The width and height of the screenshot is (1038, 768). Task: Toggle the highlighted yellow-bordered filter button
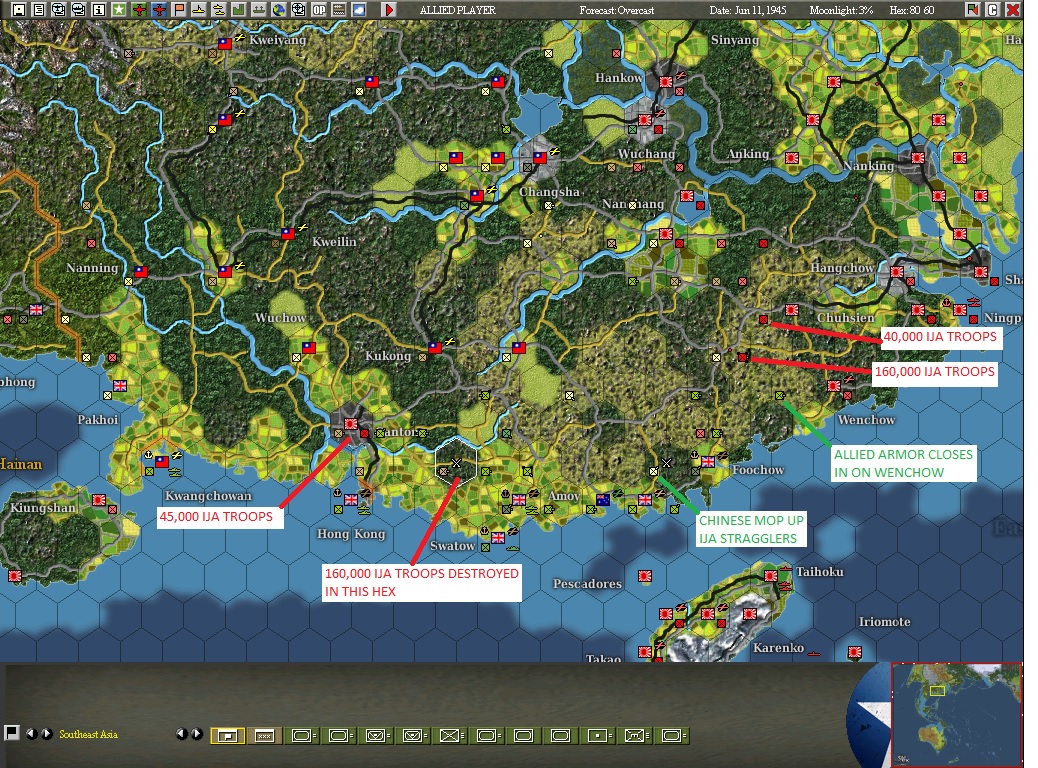[x=227, y=736]
